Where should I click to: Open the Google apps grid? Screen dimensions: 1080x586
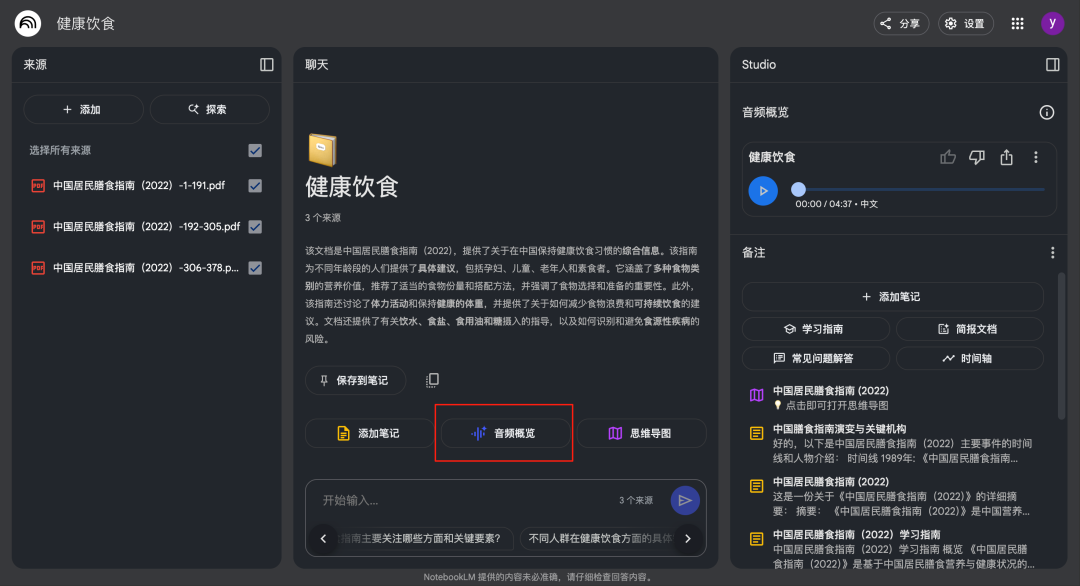[x=1017, y=23]
